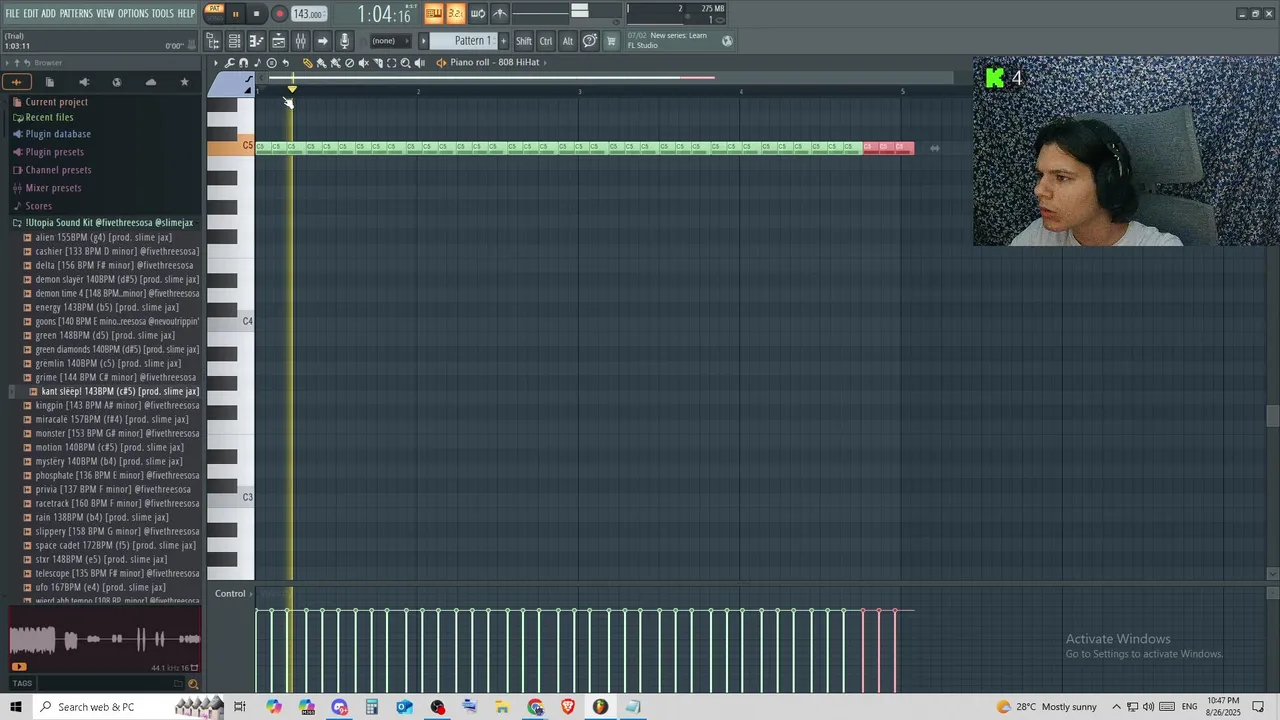Open the PATTERNS menu
Image resolution: width=1280 pixels, height=720 pixels.
76,14
